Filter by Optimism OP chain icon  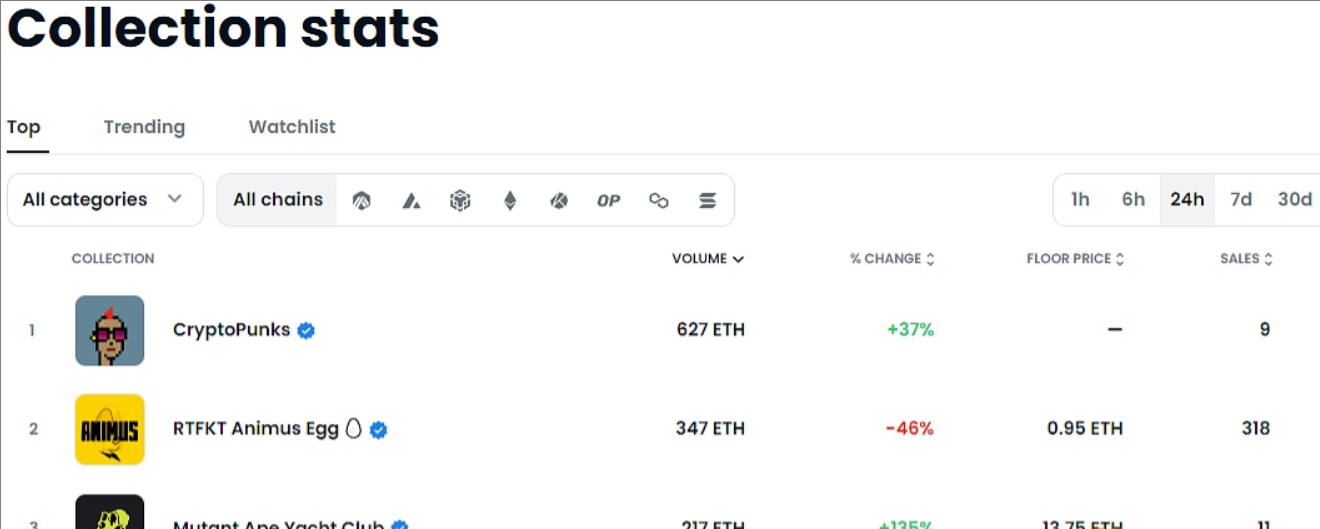coord(608,200)
